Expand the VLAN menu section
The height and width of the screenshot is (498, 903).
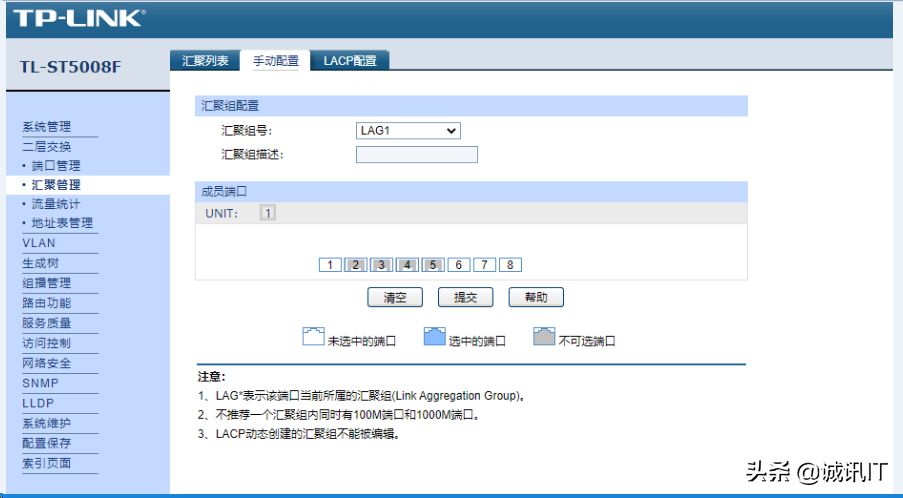(x=39, y=243)
